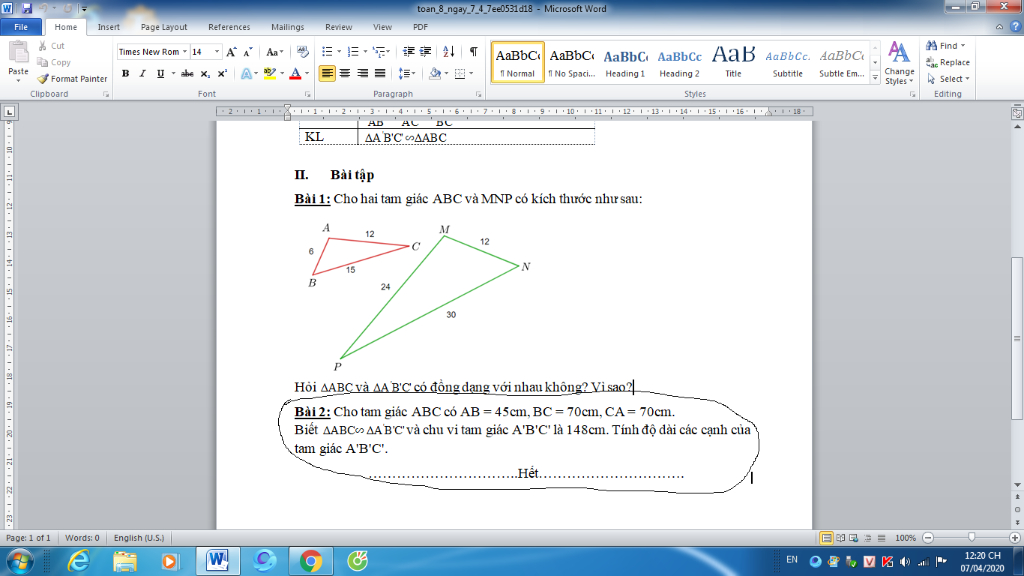Expand the bullets list dropdown
The height and width of the screenshot is (576, 1024).
(339, 52)
